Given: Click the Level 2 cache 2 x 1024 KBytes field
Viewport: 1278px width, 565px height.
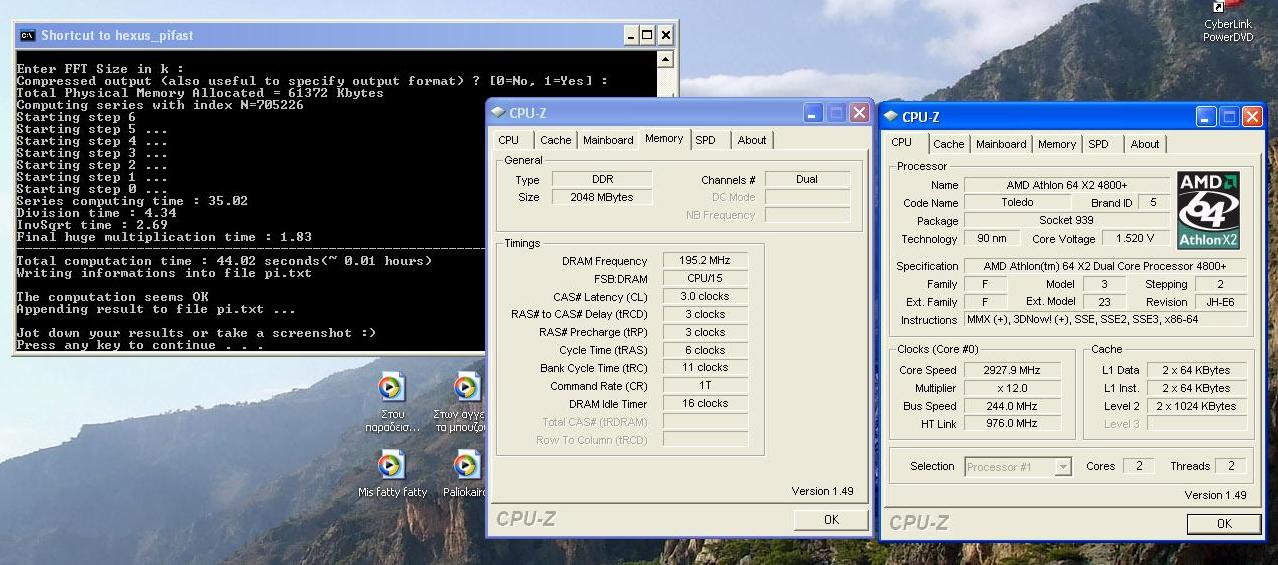Looking at the screenshot, I should coord(1197,406).
